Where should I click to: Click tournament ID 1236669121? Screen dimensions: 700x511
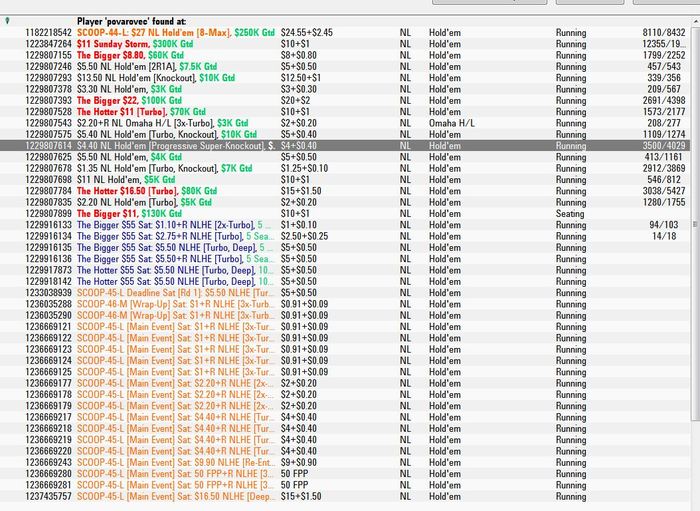click(48, 327)
